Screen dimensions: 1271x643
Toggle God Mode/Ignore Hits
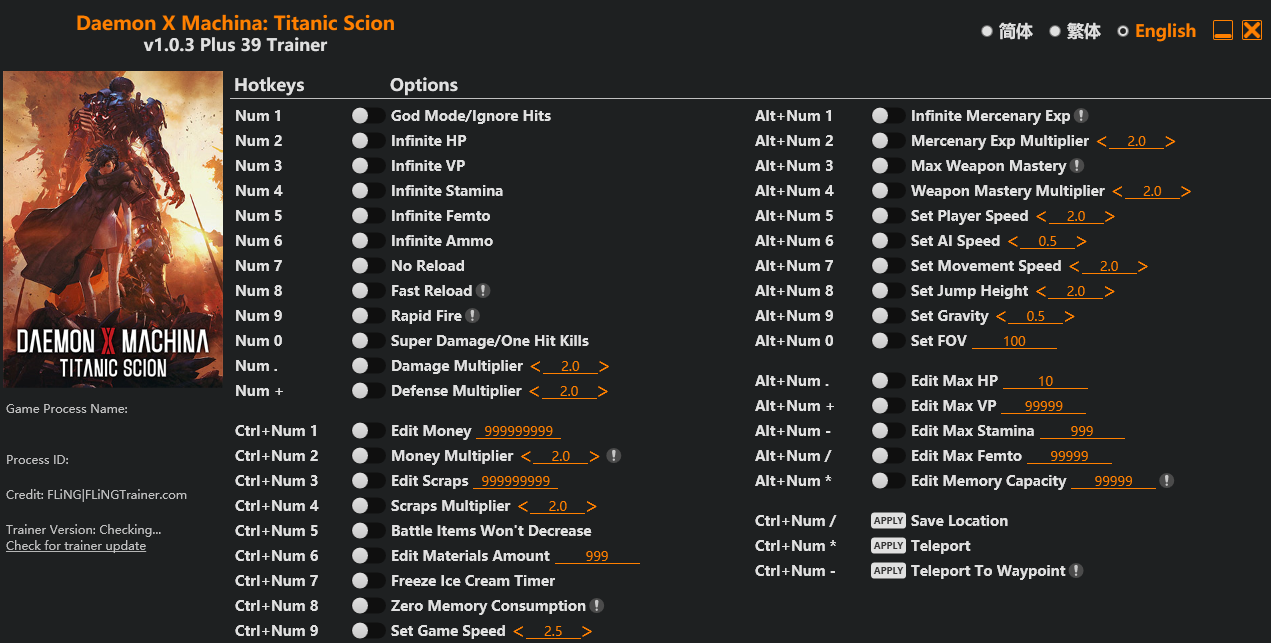[368, 116]
